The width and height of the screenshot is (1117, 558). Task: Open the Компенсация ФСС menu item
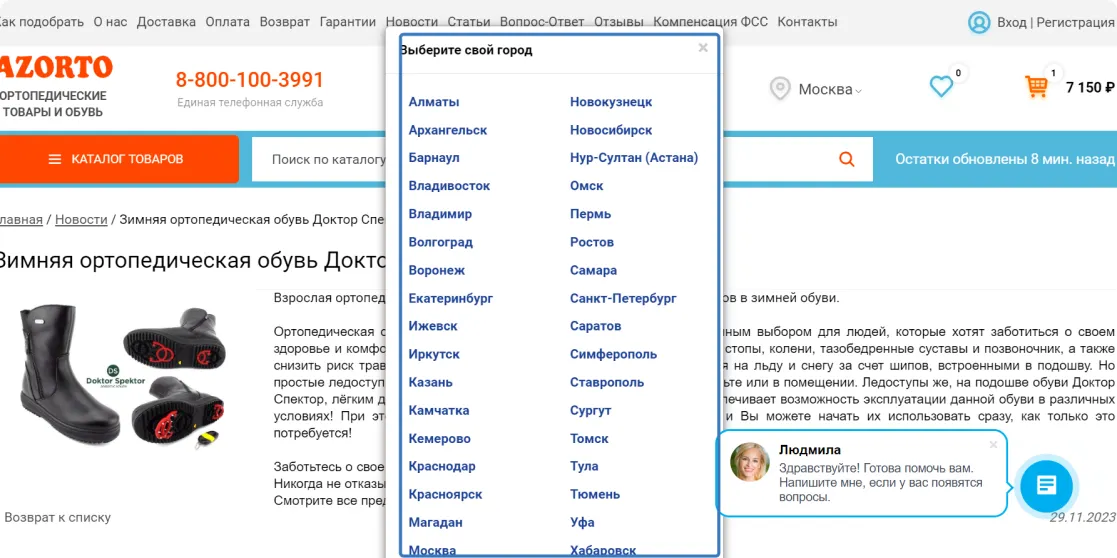coord(711,22)
